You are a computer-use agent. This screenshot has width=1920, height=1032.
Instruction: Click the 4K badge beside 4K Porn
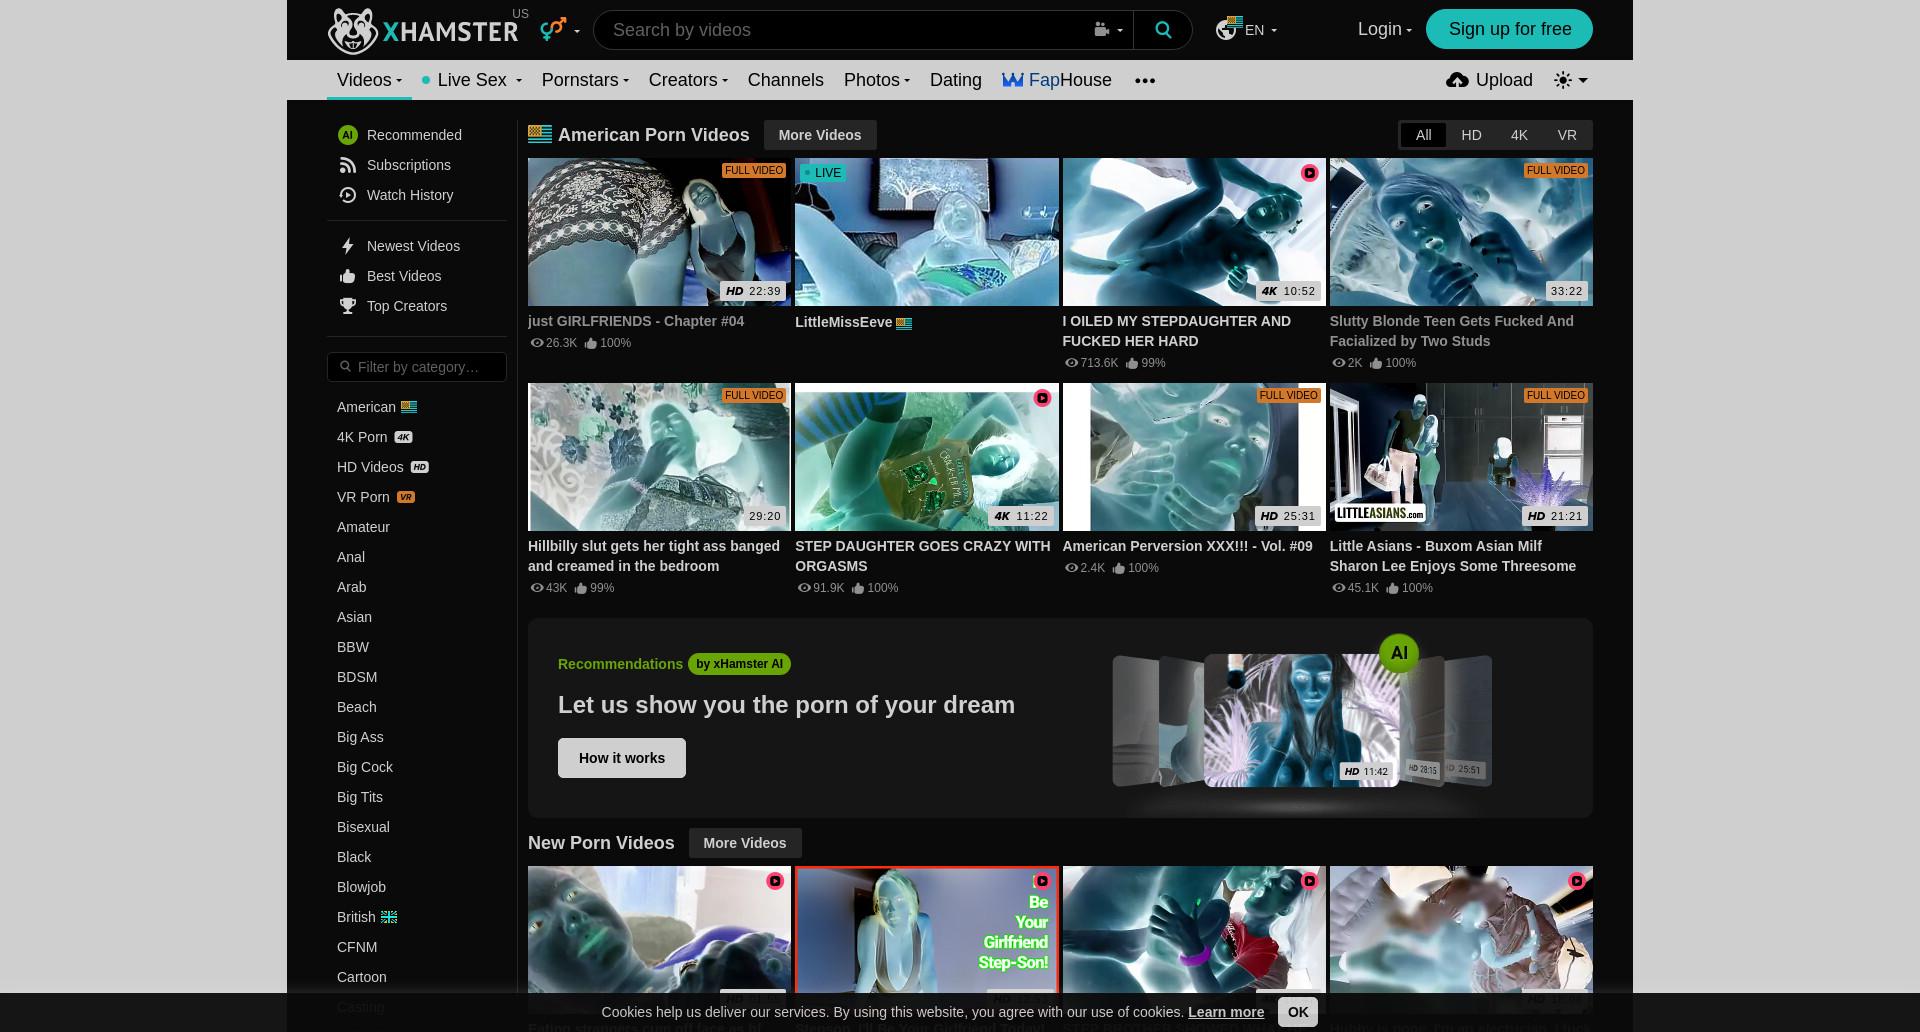click(403, 437)
